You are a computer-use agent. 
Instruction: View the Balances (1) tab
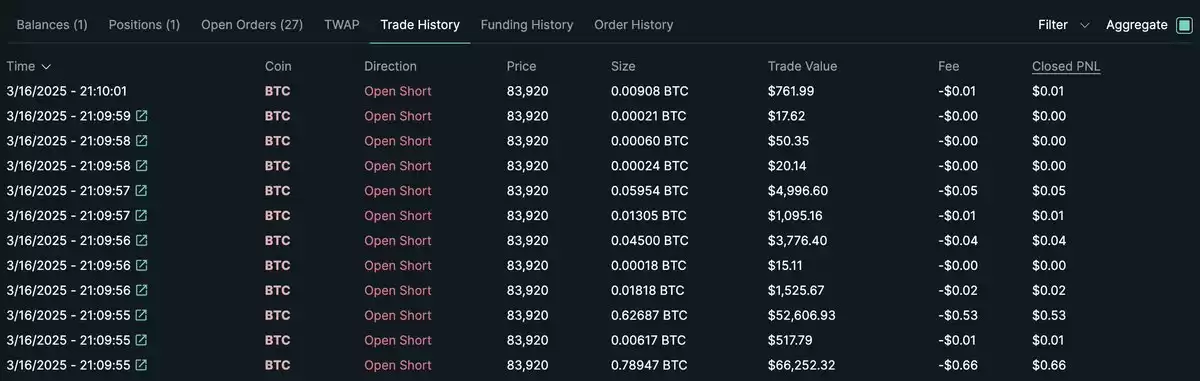52,25
